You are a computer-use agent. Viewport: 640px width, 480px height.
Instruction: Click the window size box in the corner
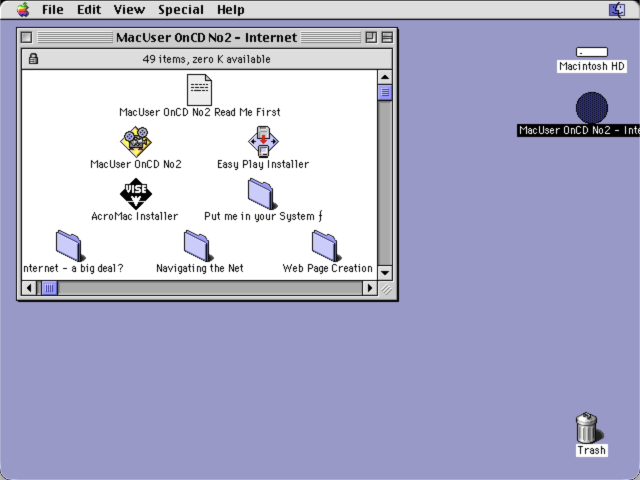(386, 289)
